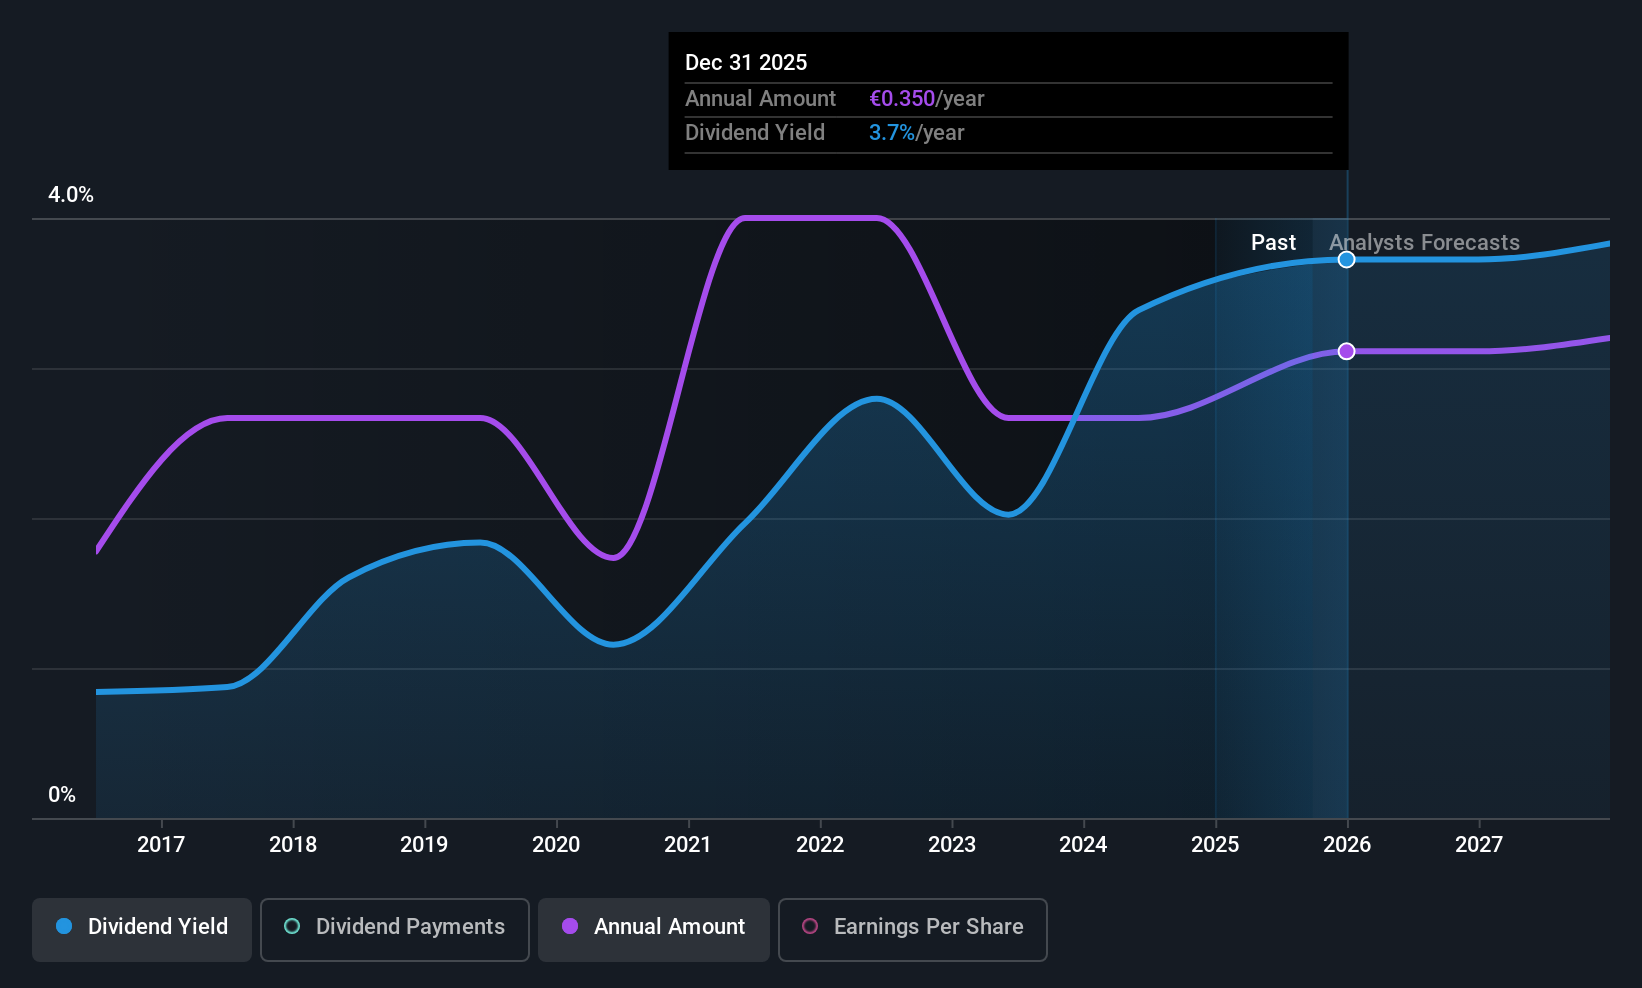Click the €0.350/year value in tooltip
This screenshot has width=1642, height=988.
927,99
